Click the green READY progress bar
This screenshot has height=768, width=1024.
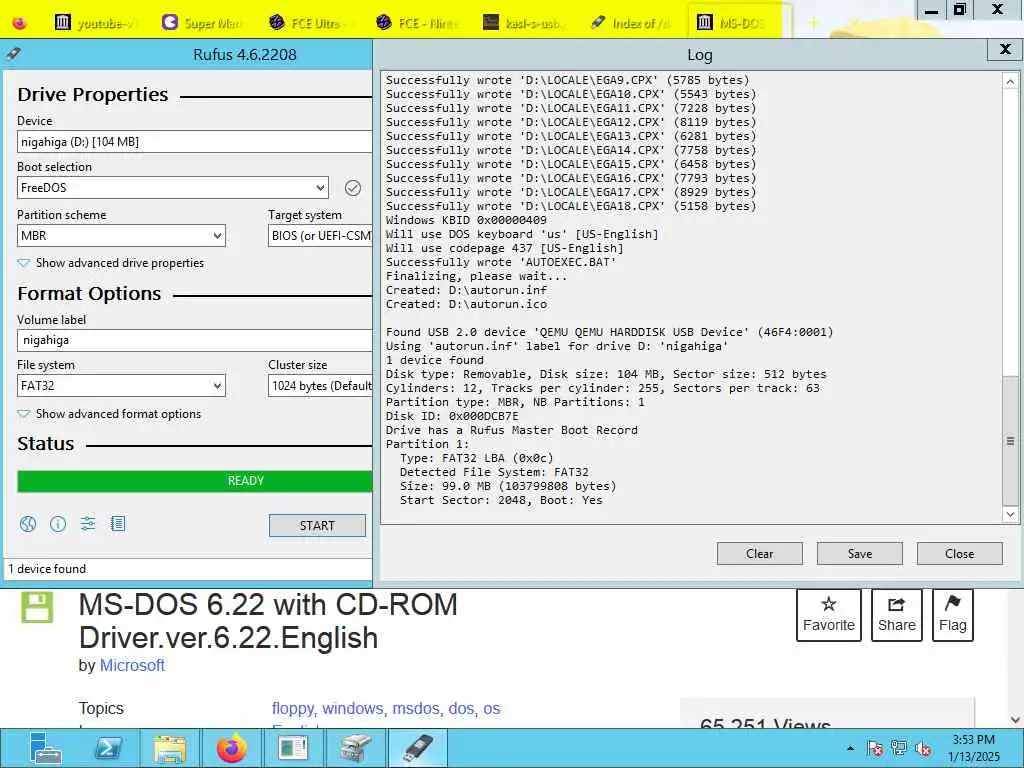[195, 481]
